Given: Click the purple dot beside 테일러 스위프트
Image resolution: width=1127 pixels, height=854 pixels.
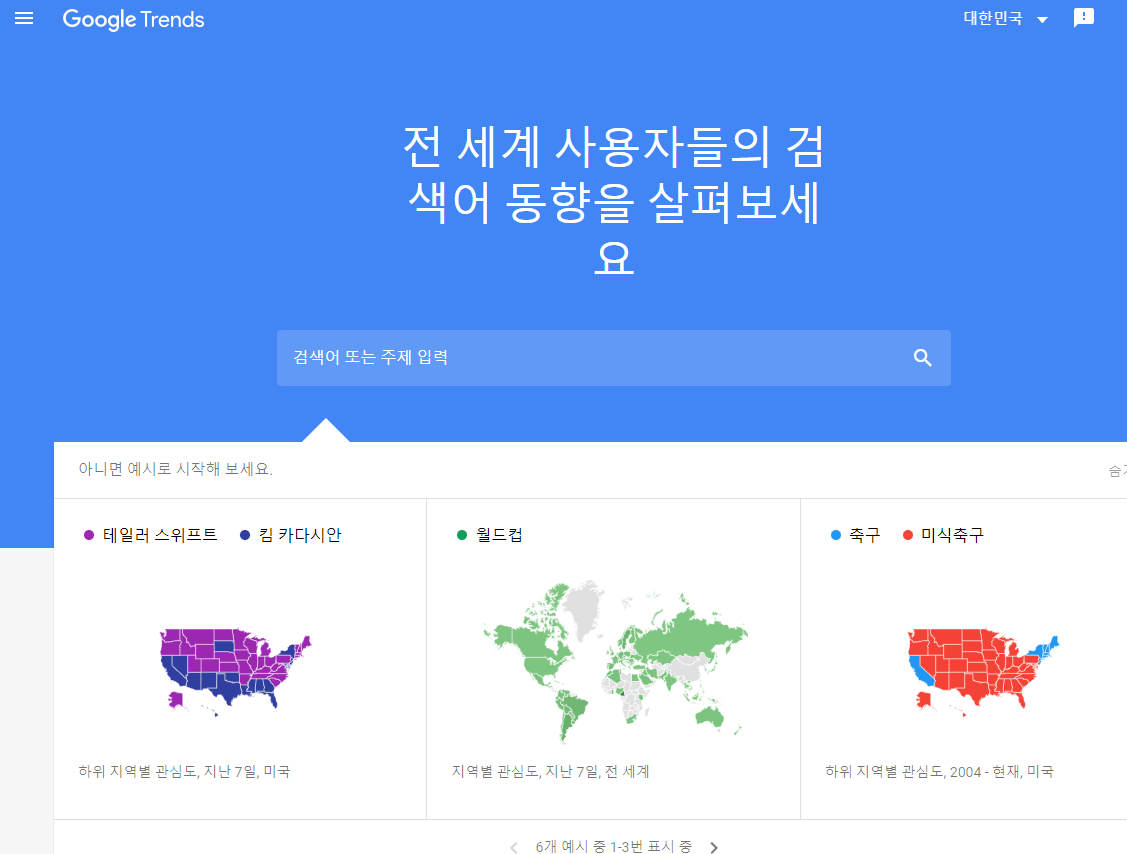Looking at the screenshot, I should pyautogui.click(x=89, y=535).
